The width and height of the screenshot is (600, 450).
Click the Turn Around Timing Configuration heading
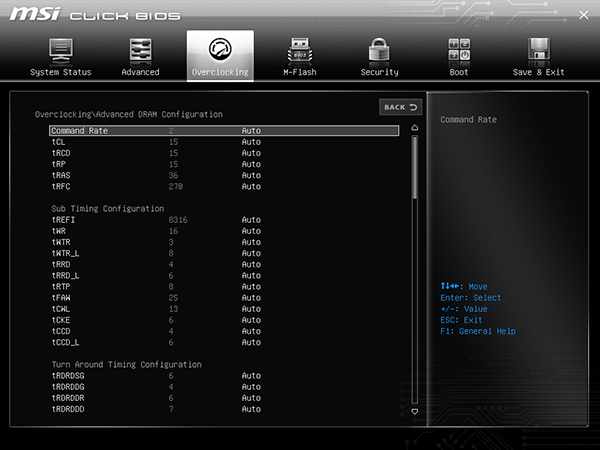point(127,364)
